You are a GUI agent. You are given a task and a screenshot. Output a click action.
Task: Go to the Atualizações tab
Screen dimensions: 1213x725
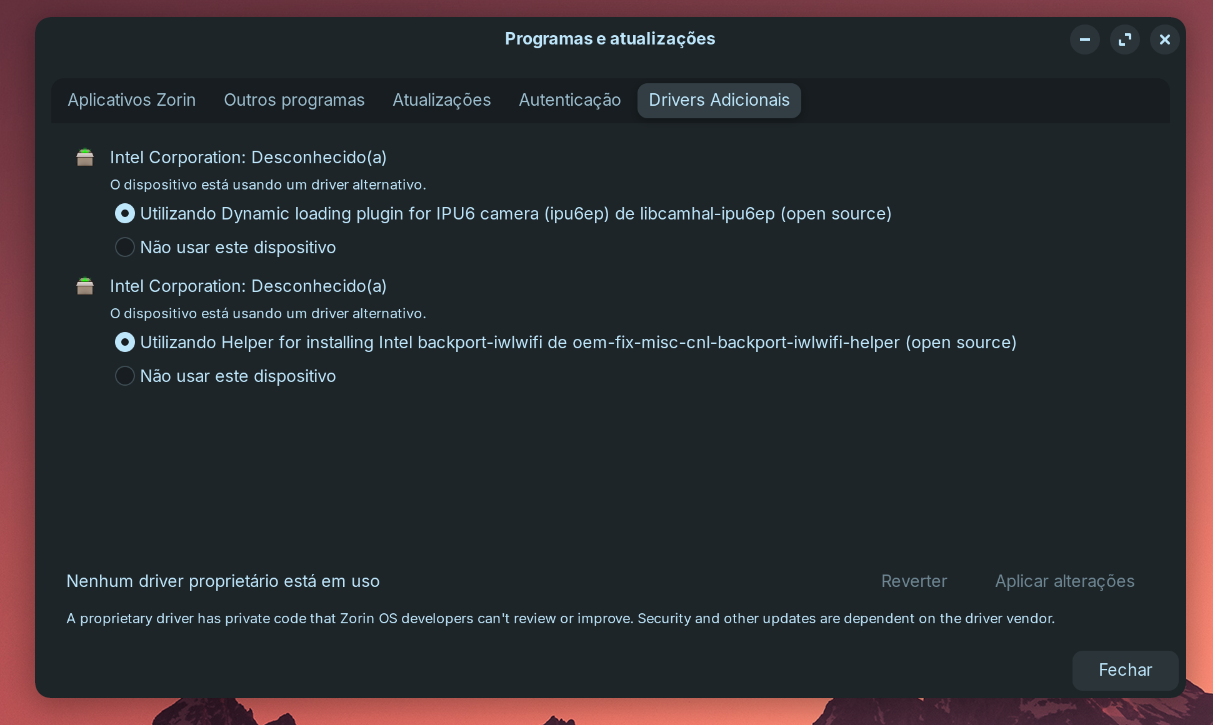pyautogui.click(x=442, y=100)
